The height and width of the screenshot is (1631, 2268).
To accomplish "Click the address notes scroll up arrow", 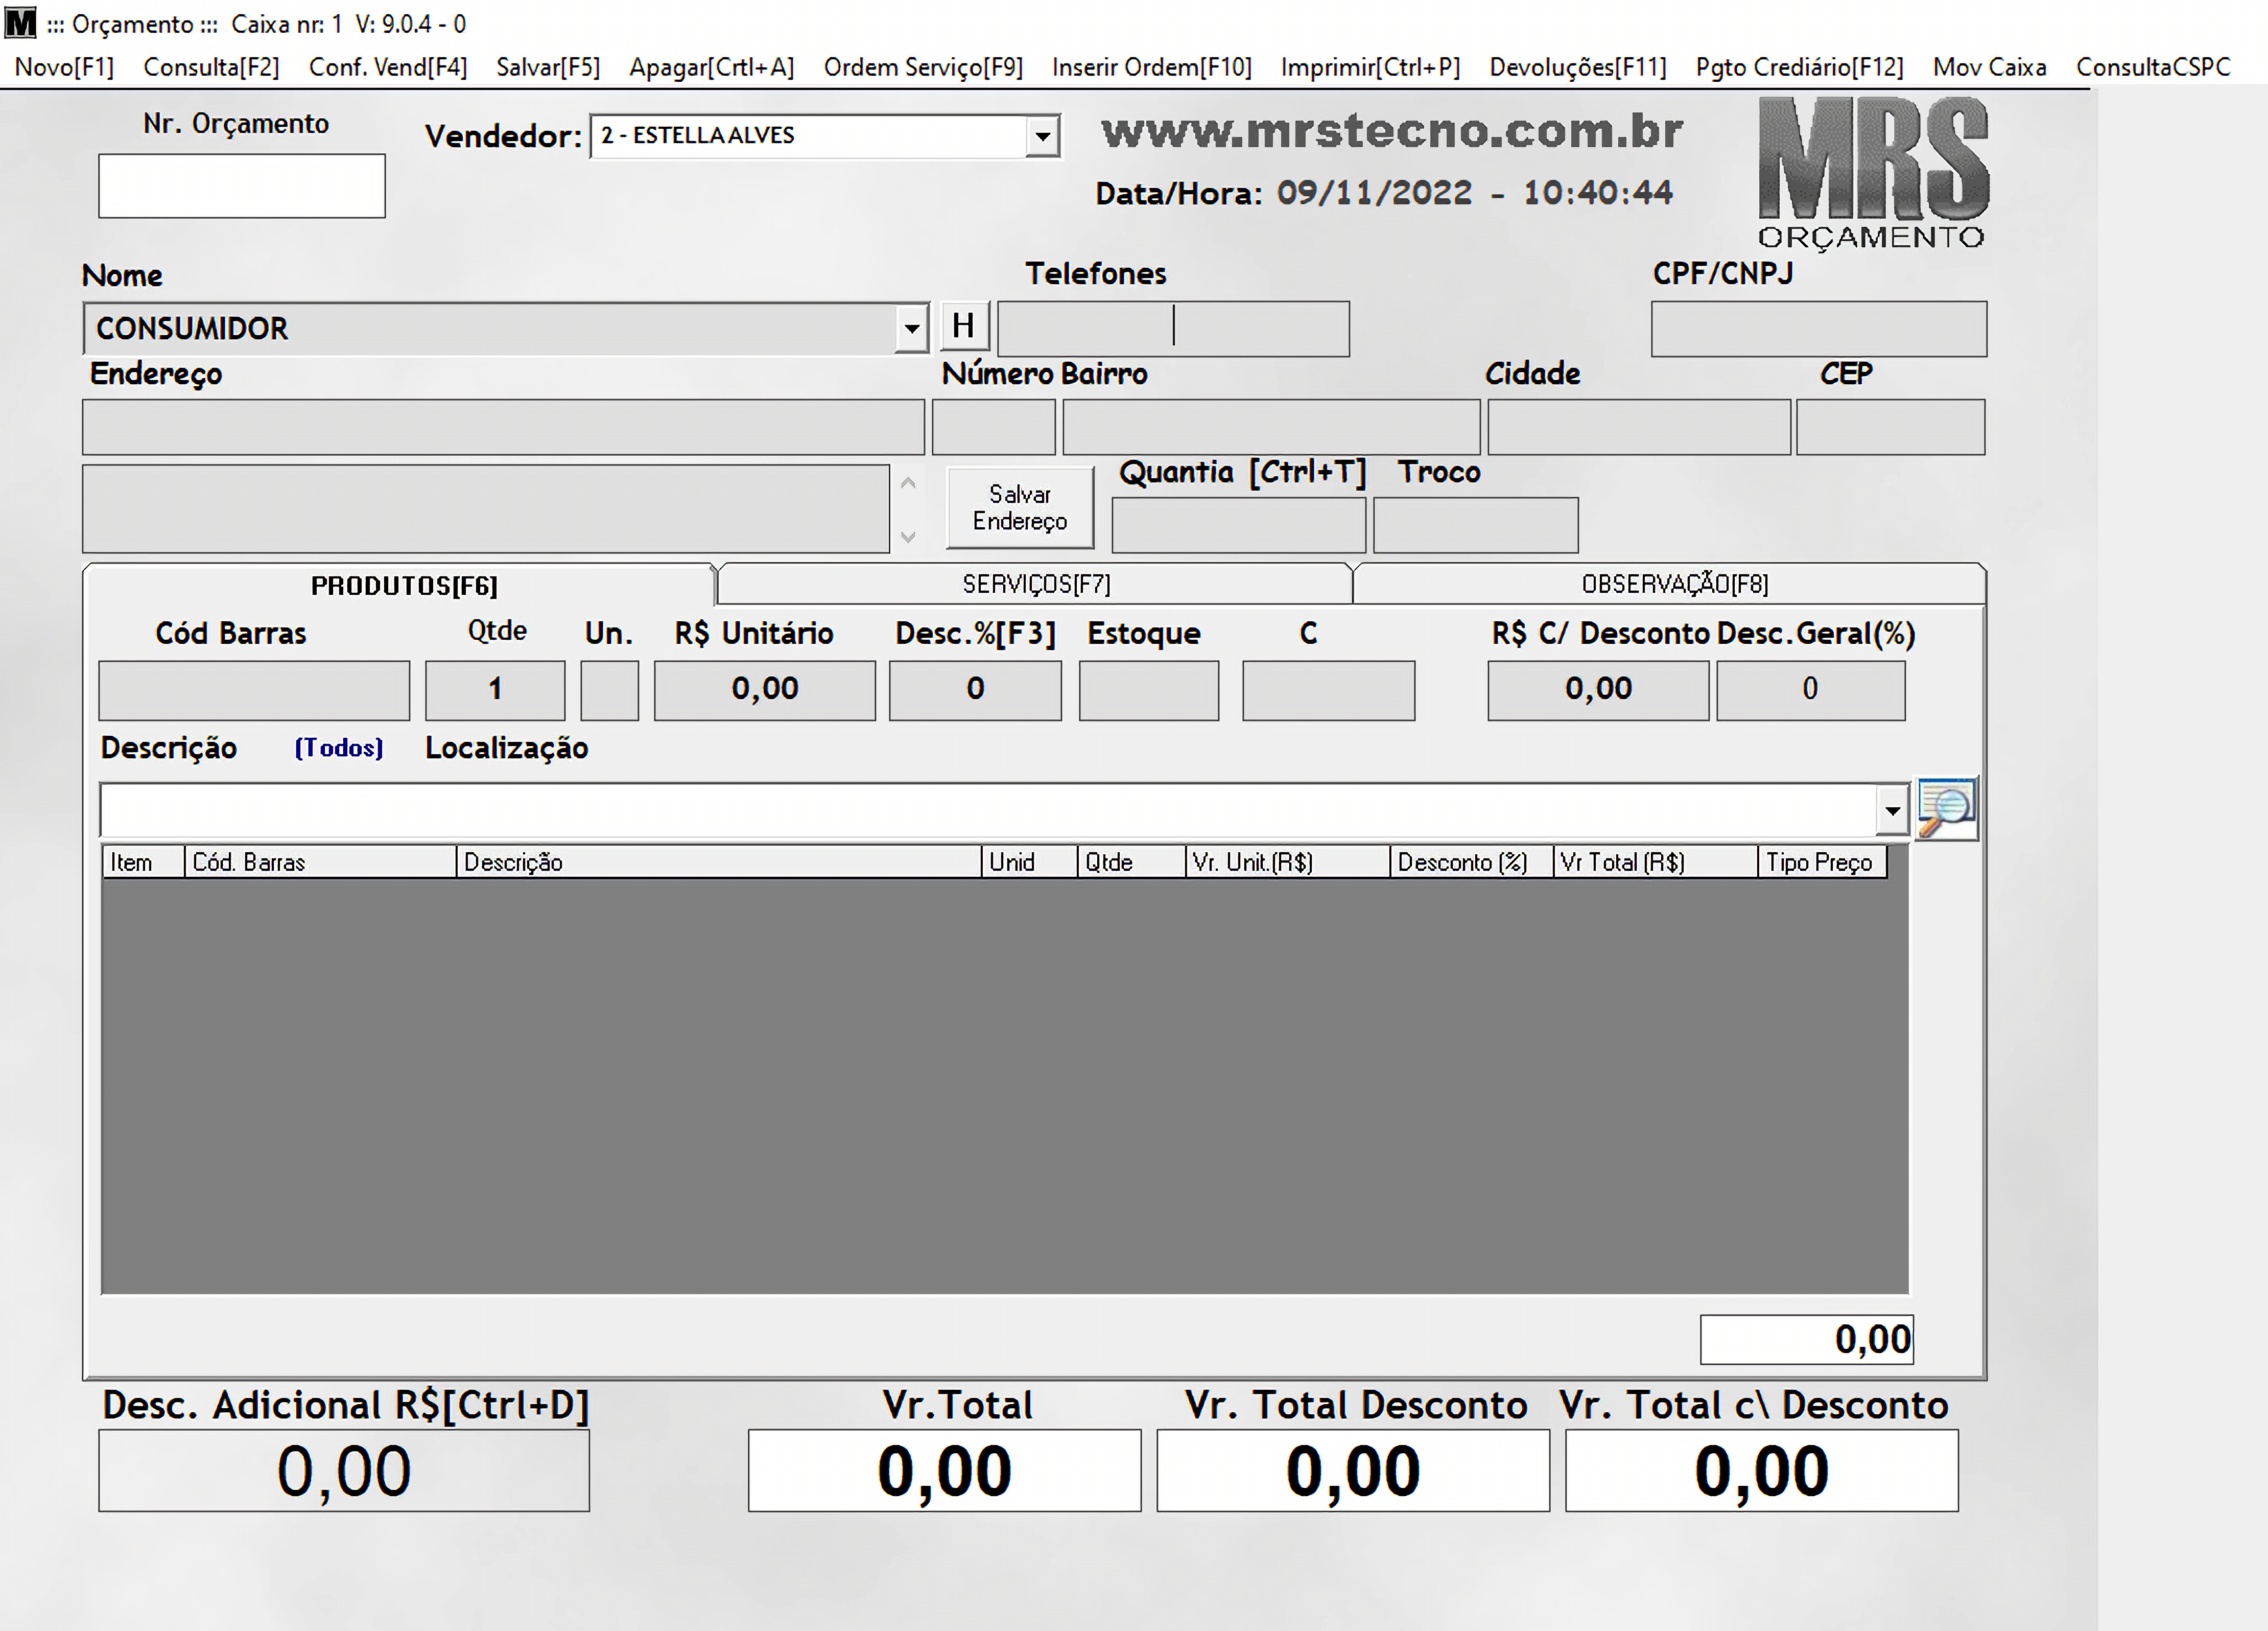I will point(908,483).
